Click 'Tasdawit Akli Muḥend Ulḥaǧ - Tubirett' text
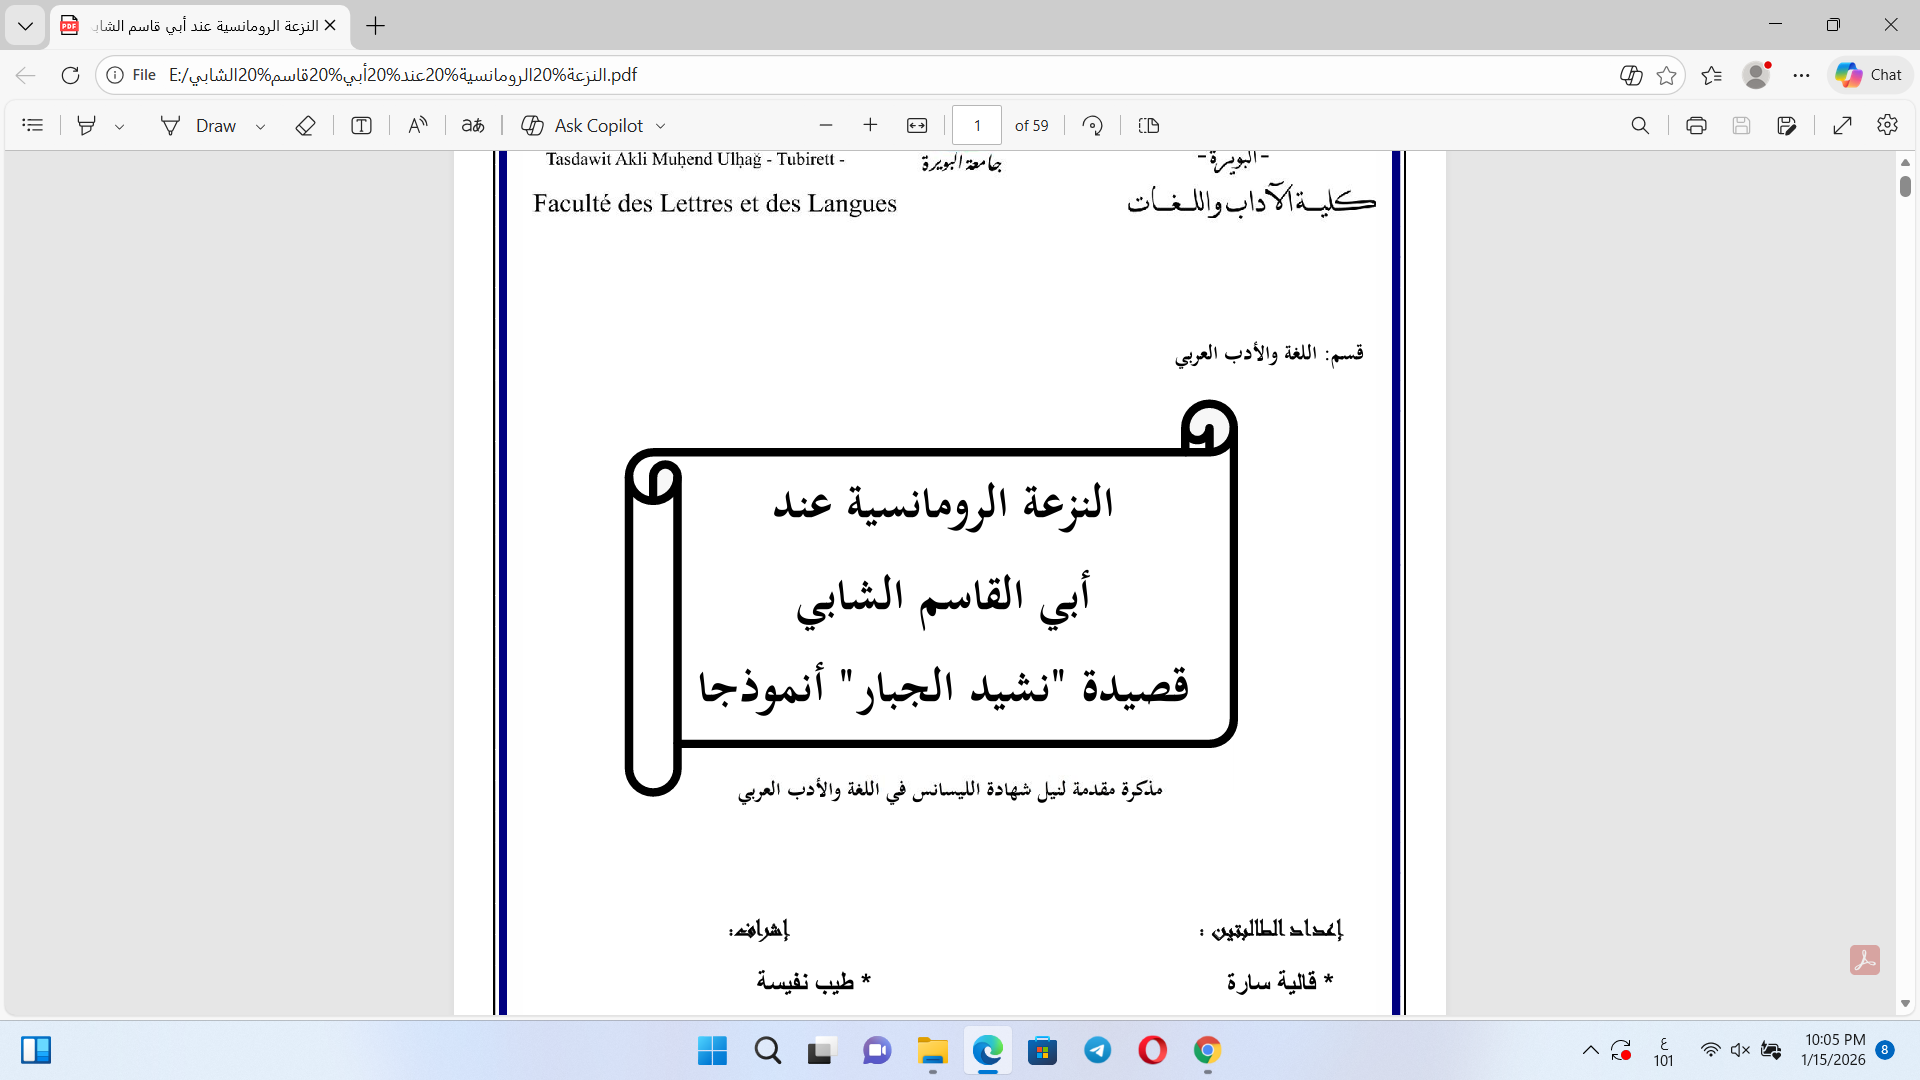The height and width of the screenshot is (1080, 1920). (695, 159)
